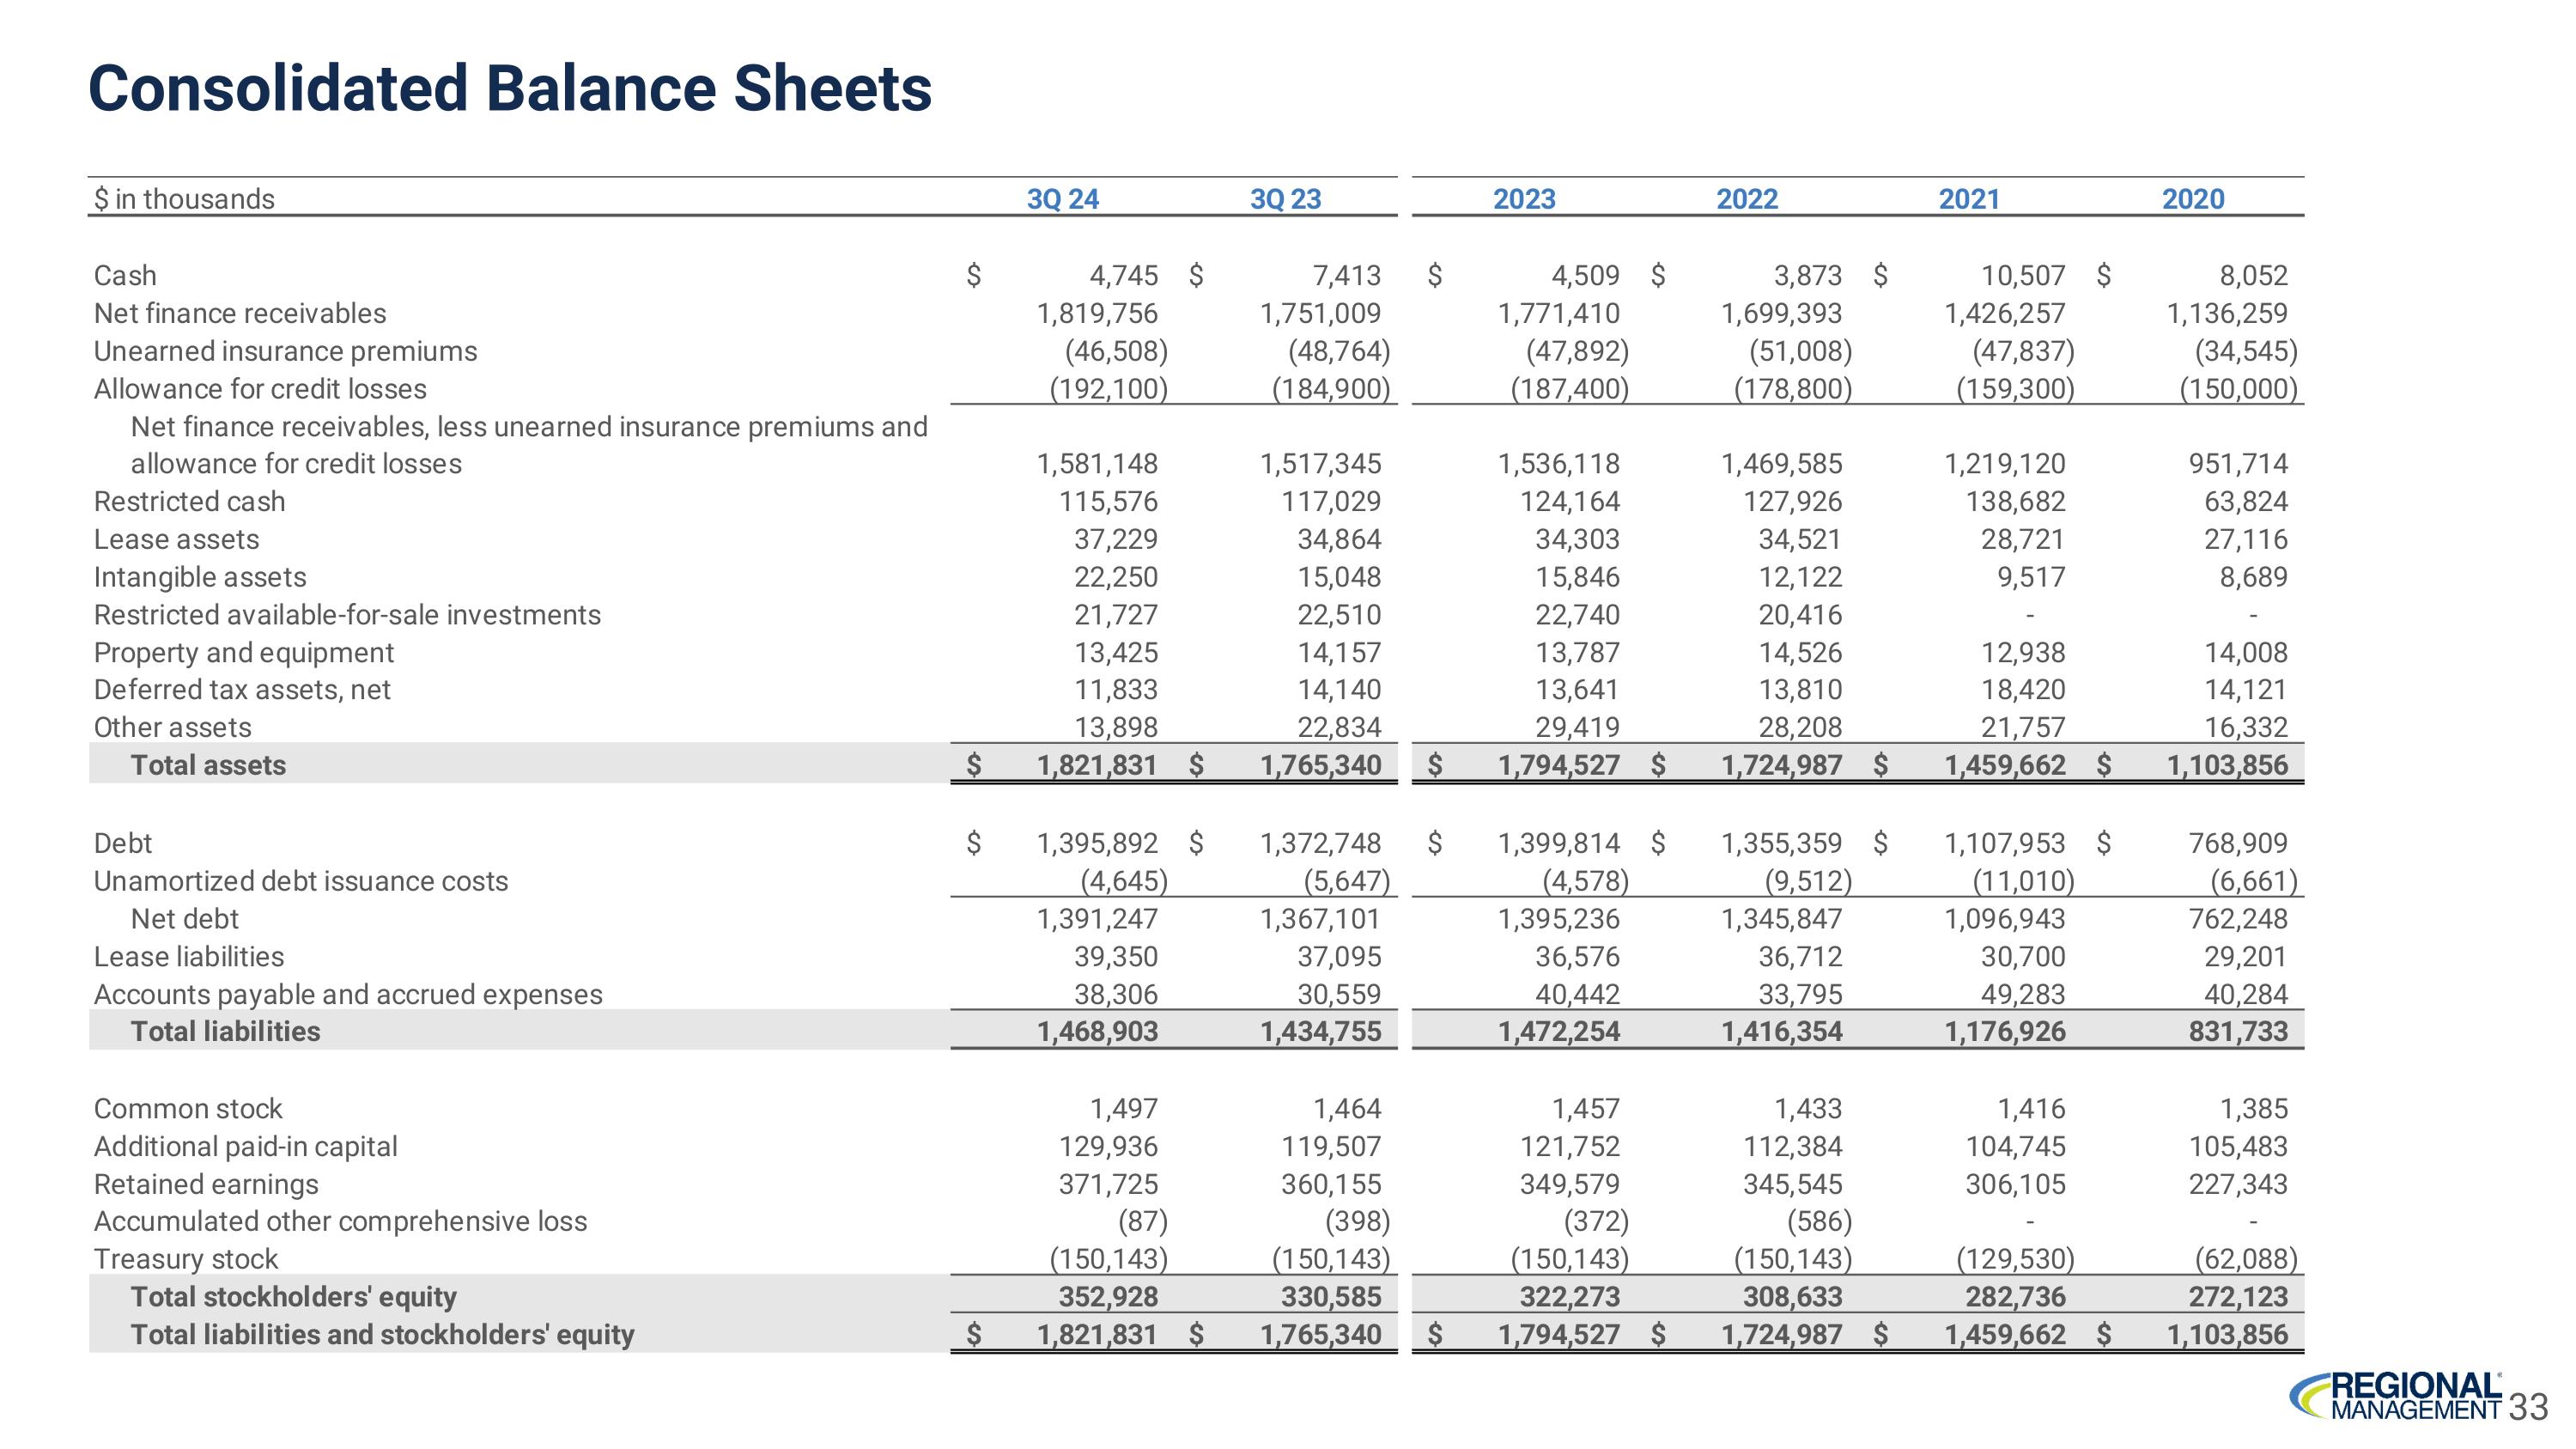Select the 3Q 24 column header
2576x1449 pixels.
(x=1062, y=199)
